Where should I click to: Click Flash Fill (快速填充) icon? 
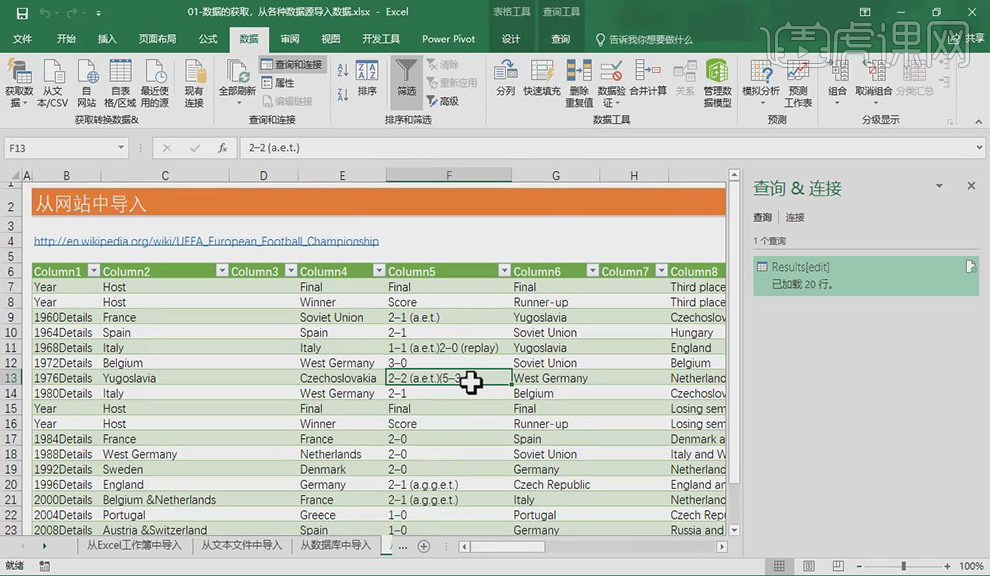coord(542,78)
